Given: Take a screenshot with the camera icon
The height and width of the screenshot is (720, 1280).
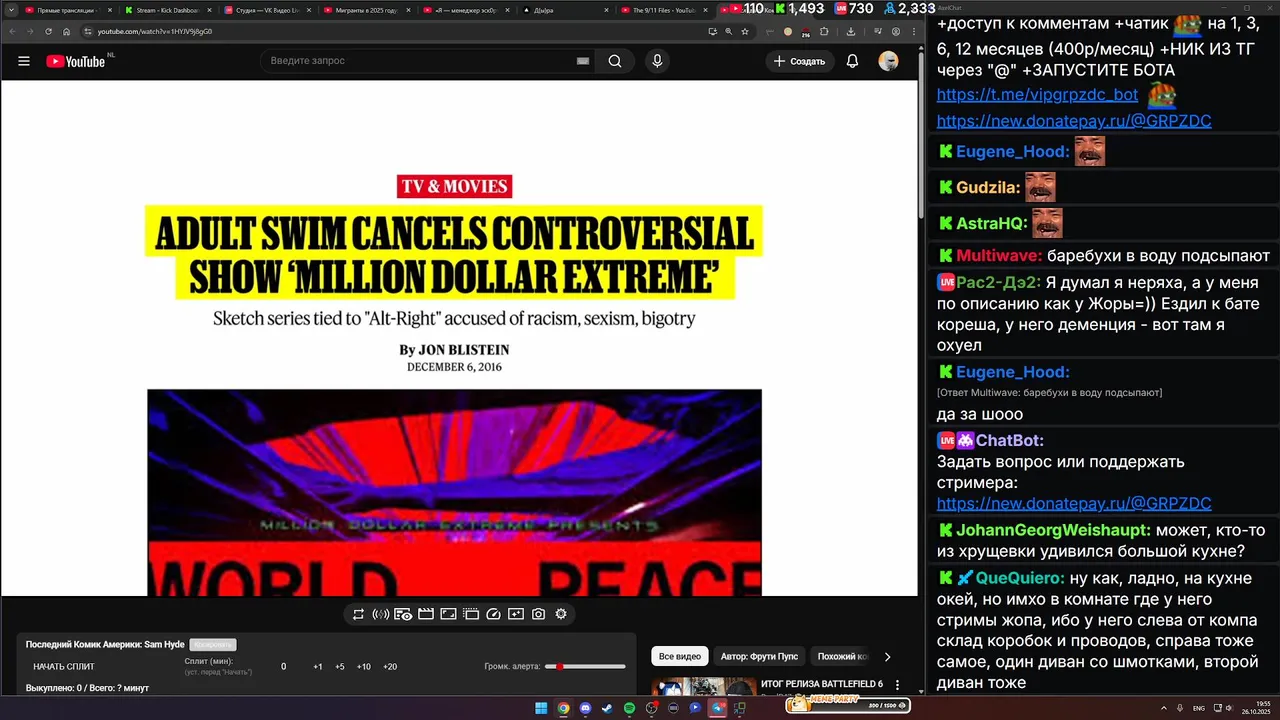Looking at the screenshot, I should [x=538, y=614].
